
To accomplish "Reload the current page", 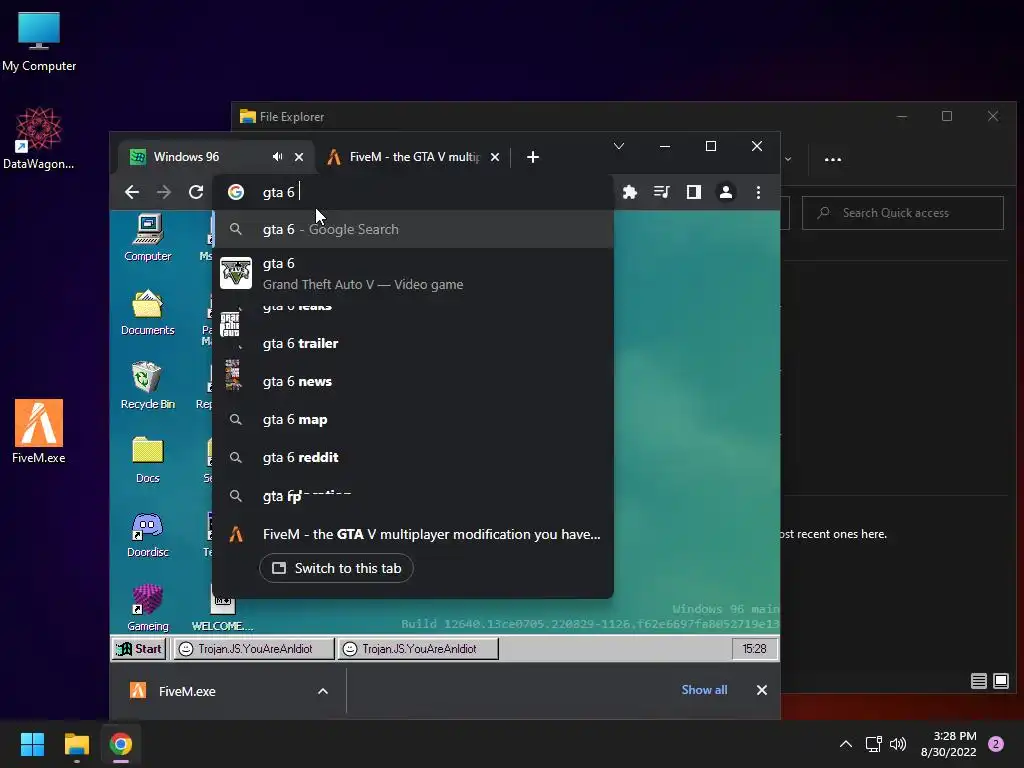I will click(196, 192).
